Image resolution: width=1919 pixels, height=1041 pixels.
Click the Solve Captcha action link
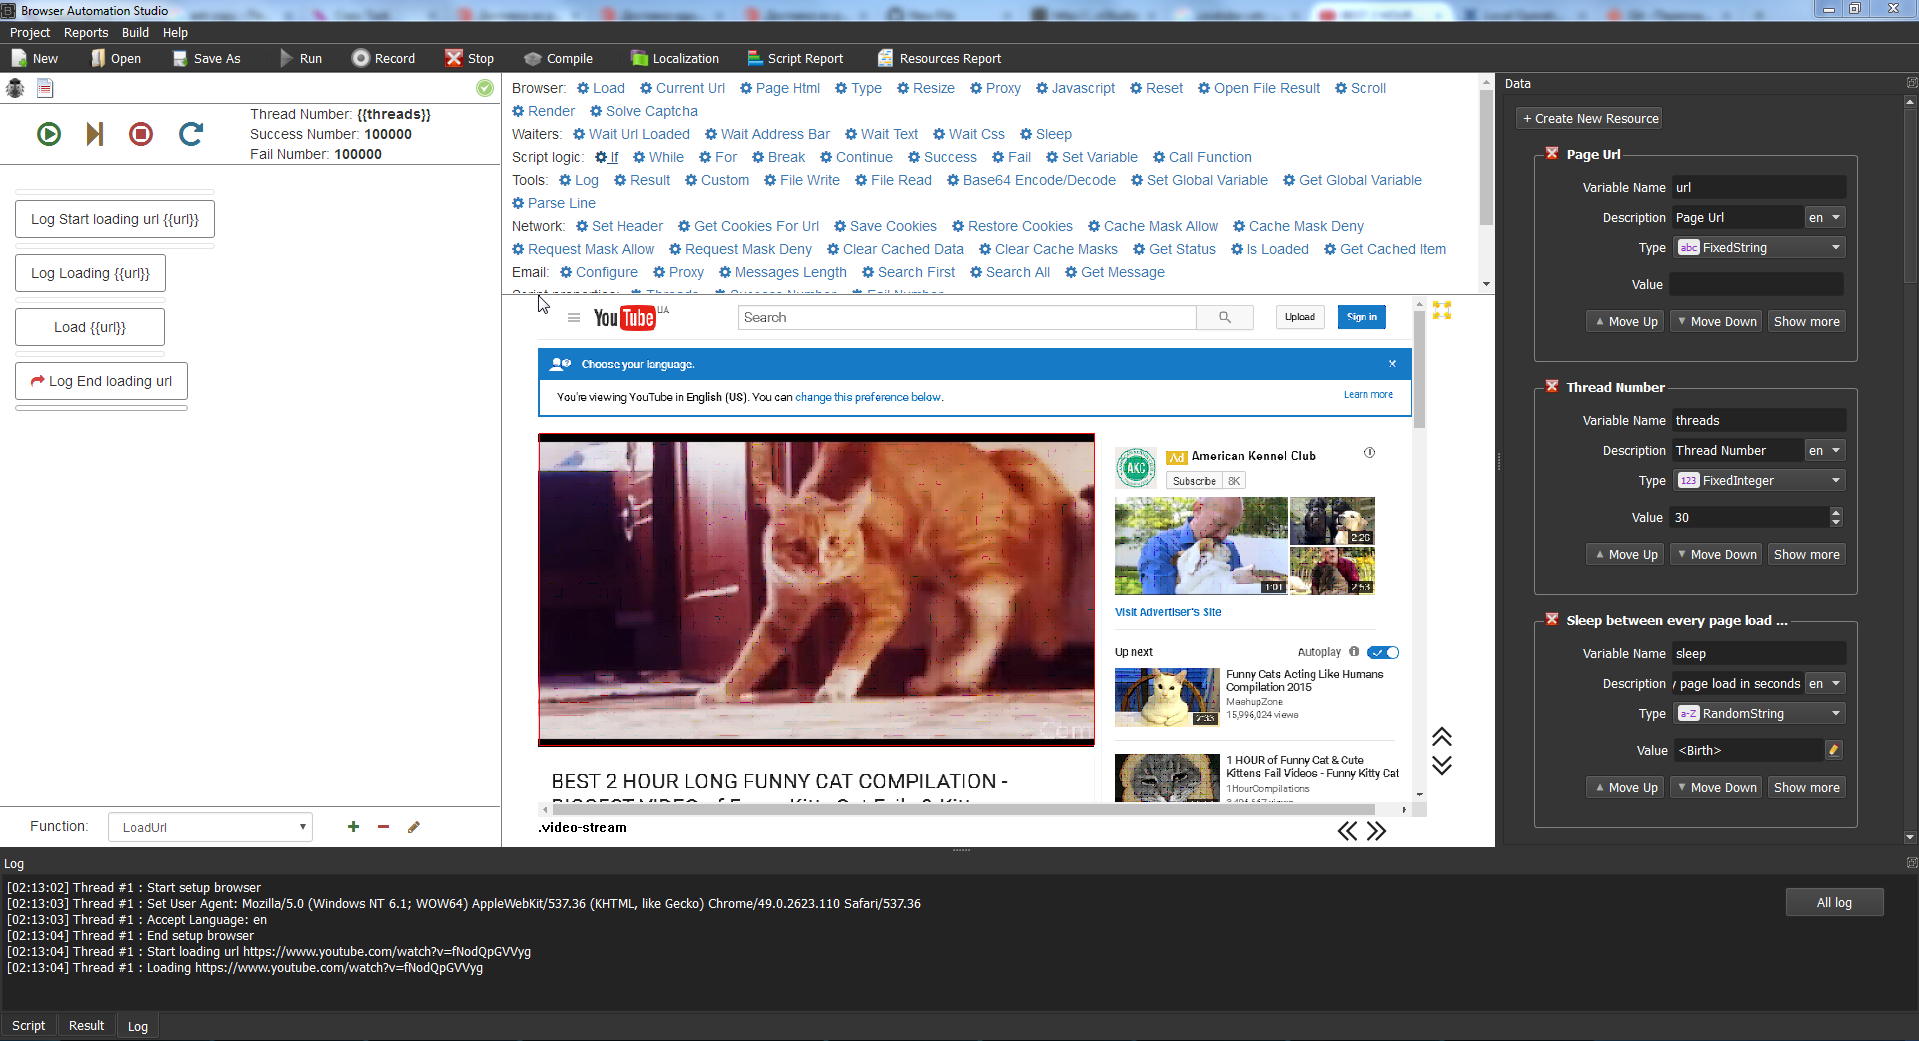click(644, 111)
